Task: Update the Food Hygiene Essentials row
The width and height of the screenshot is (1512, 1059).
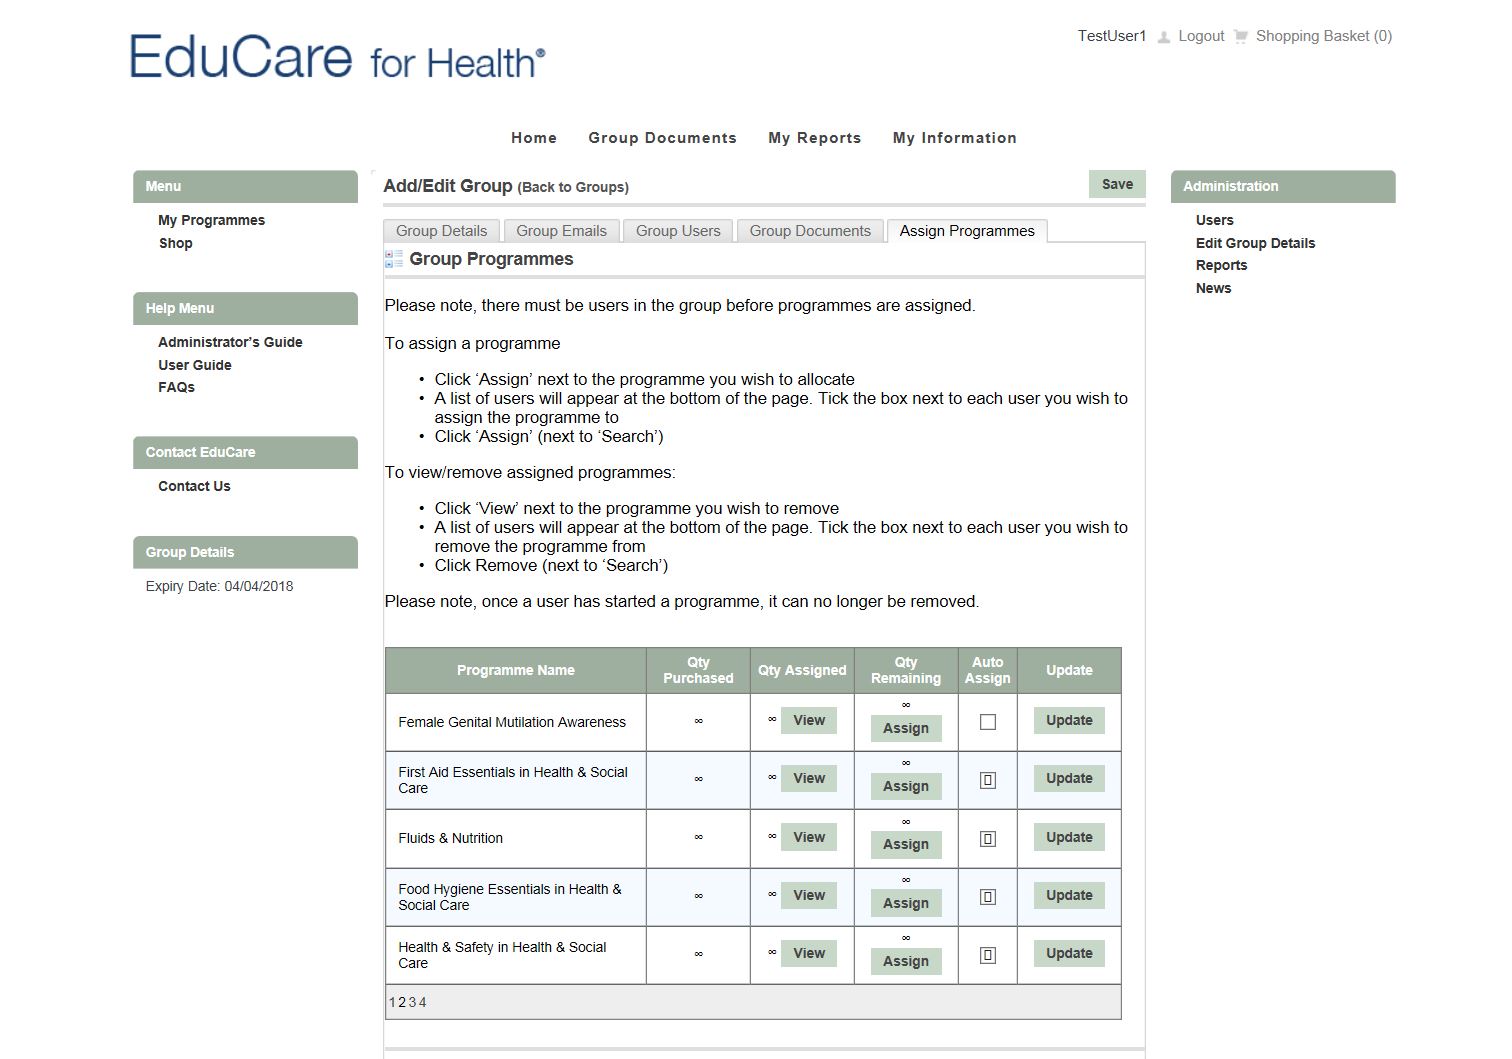Action: (1069, 895)
